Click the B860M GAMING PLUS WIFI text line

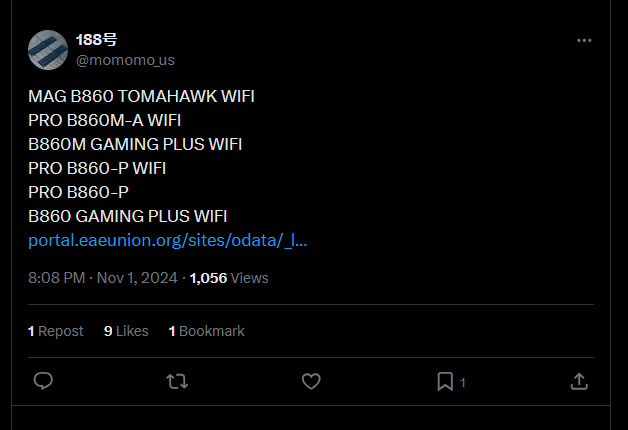point(135,145)
